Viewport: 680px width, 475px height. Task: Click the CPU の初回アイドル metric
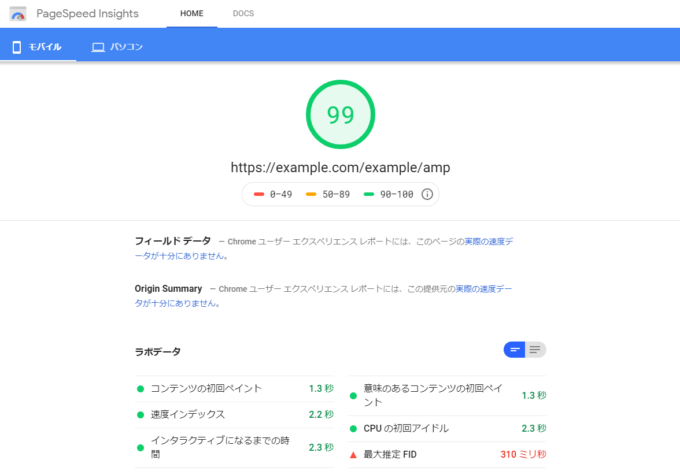(447, 429)
